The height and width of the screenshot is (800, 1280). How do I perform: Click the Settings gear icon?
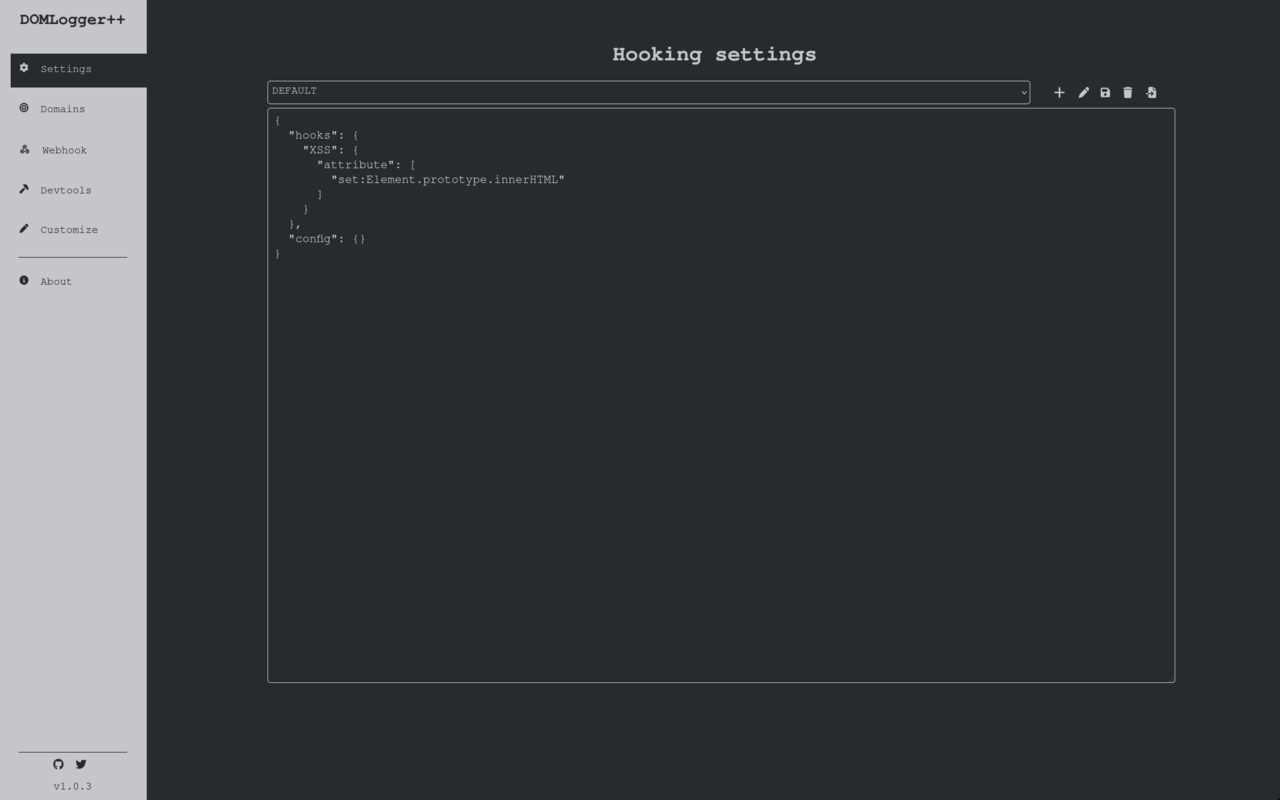[x=24, y=68]
